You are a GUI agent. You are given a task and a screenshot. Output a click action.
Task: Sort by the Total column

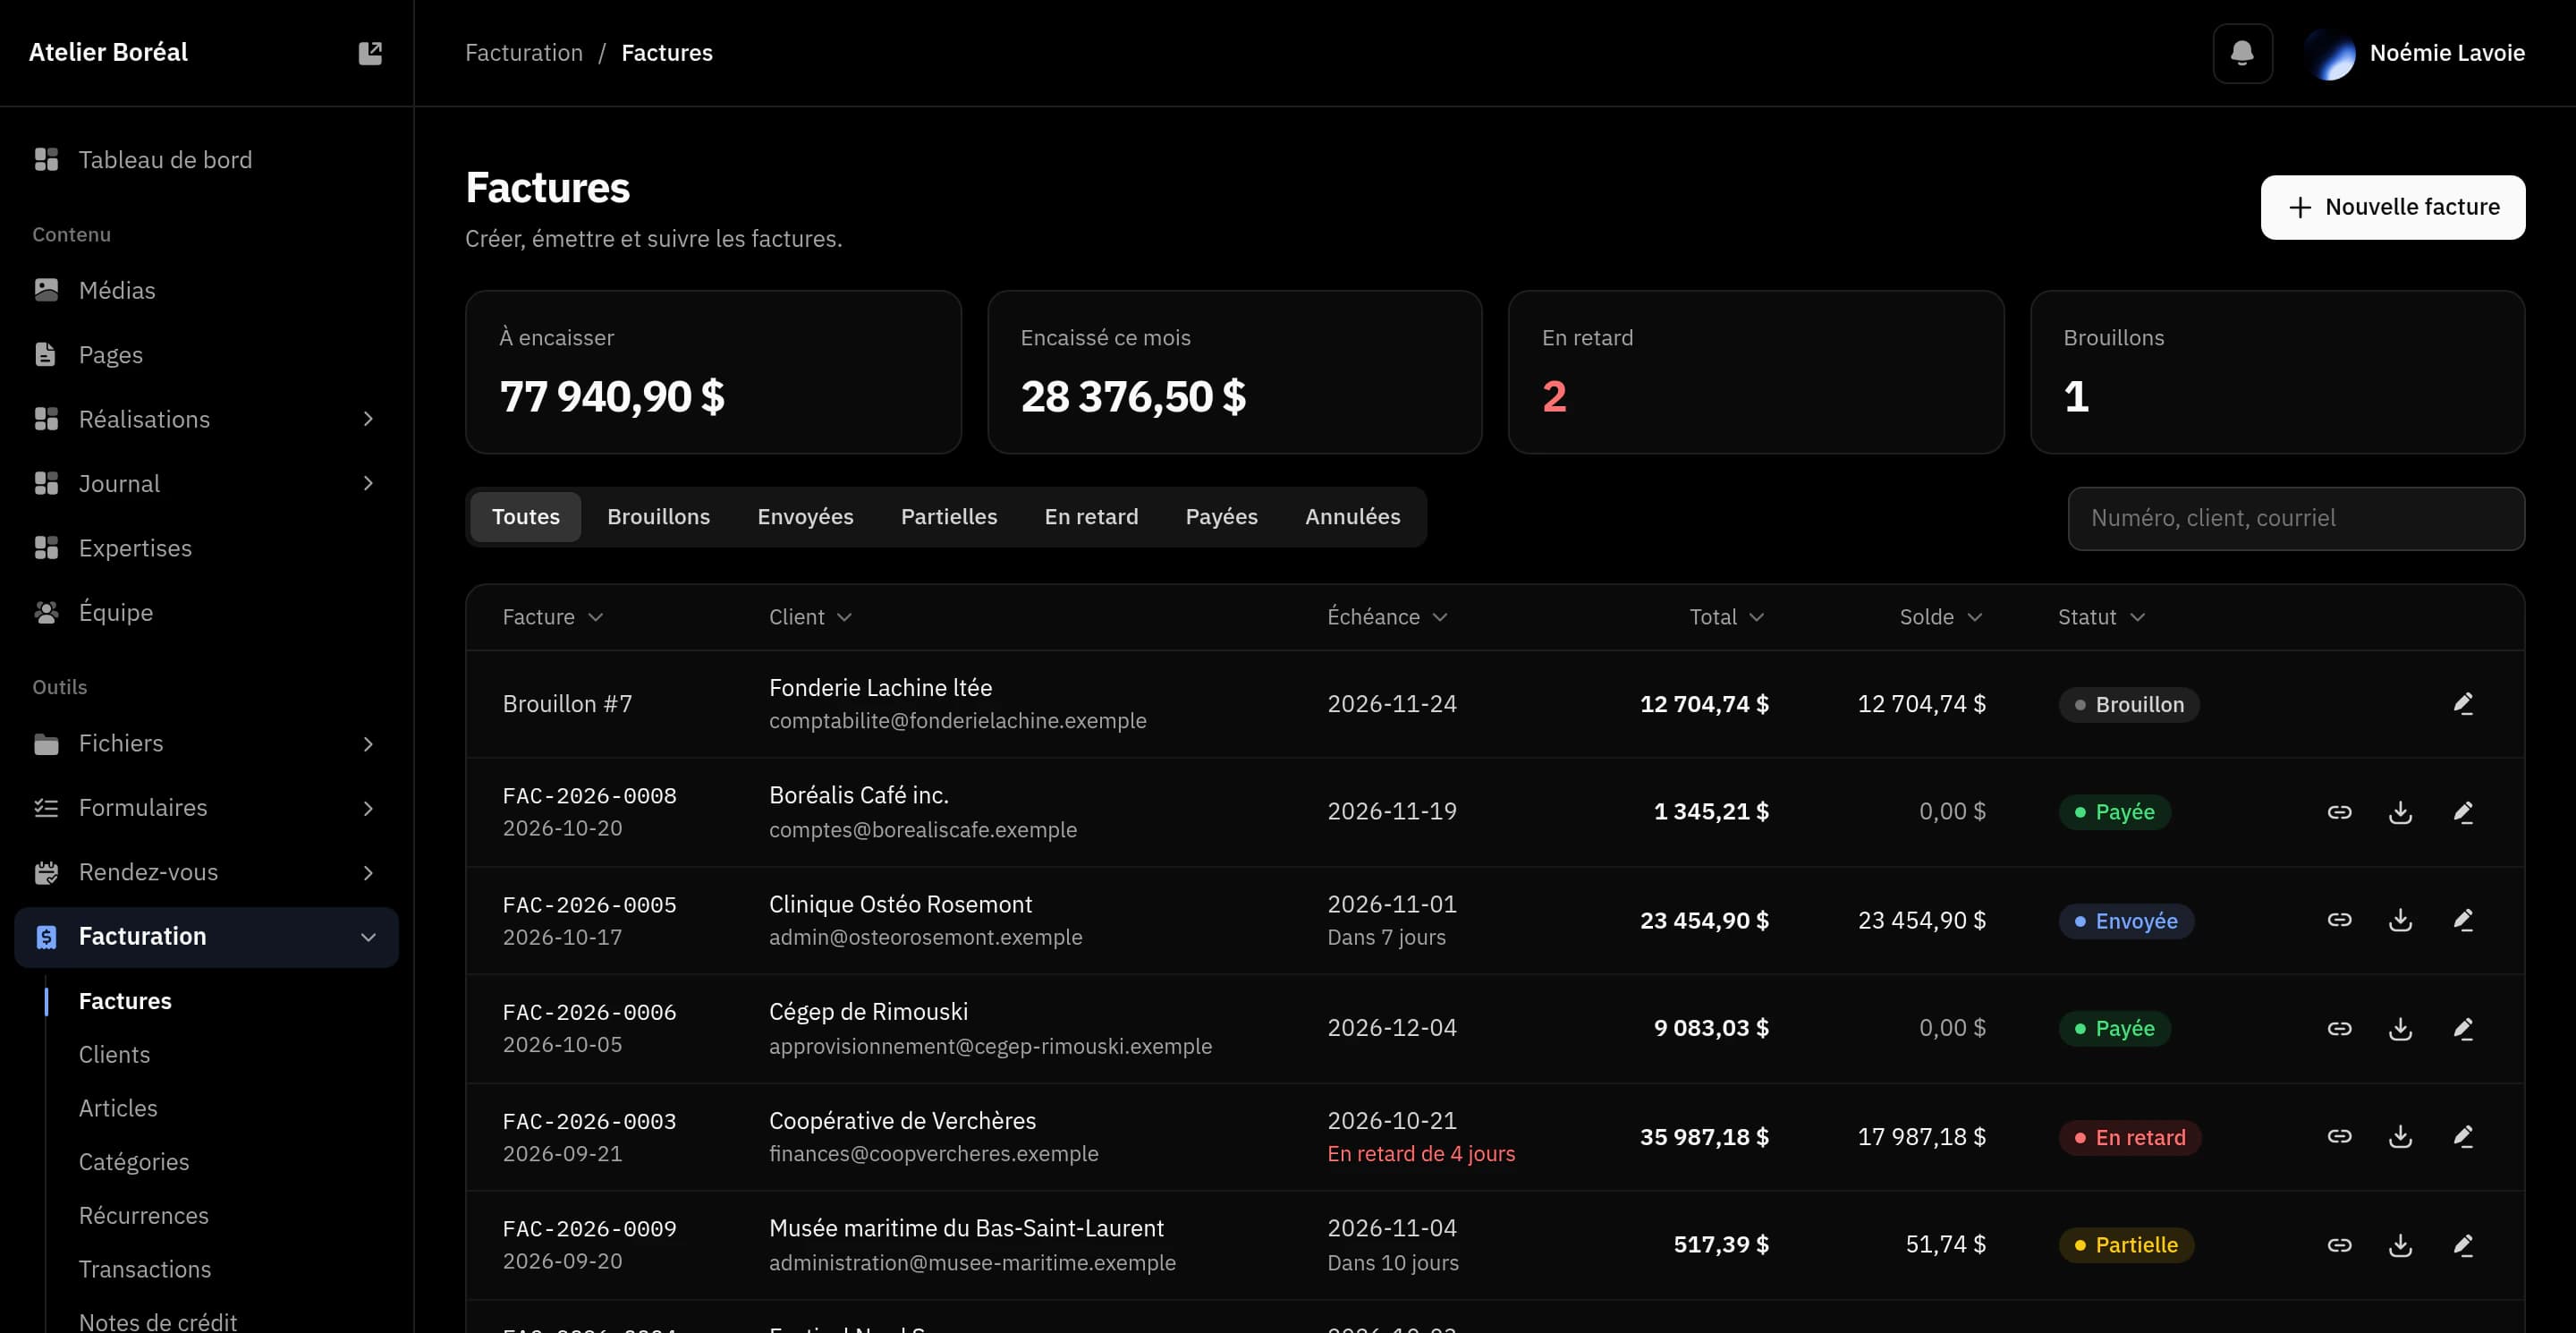coord(1726,617)
